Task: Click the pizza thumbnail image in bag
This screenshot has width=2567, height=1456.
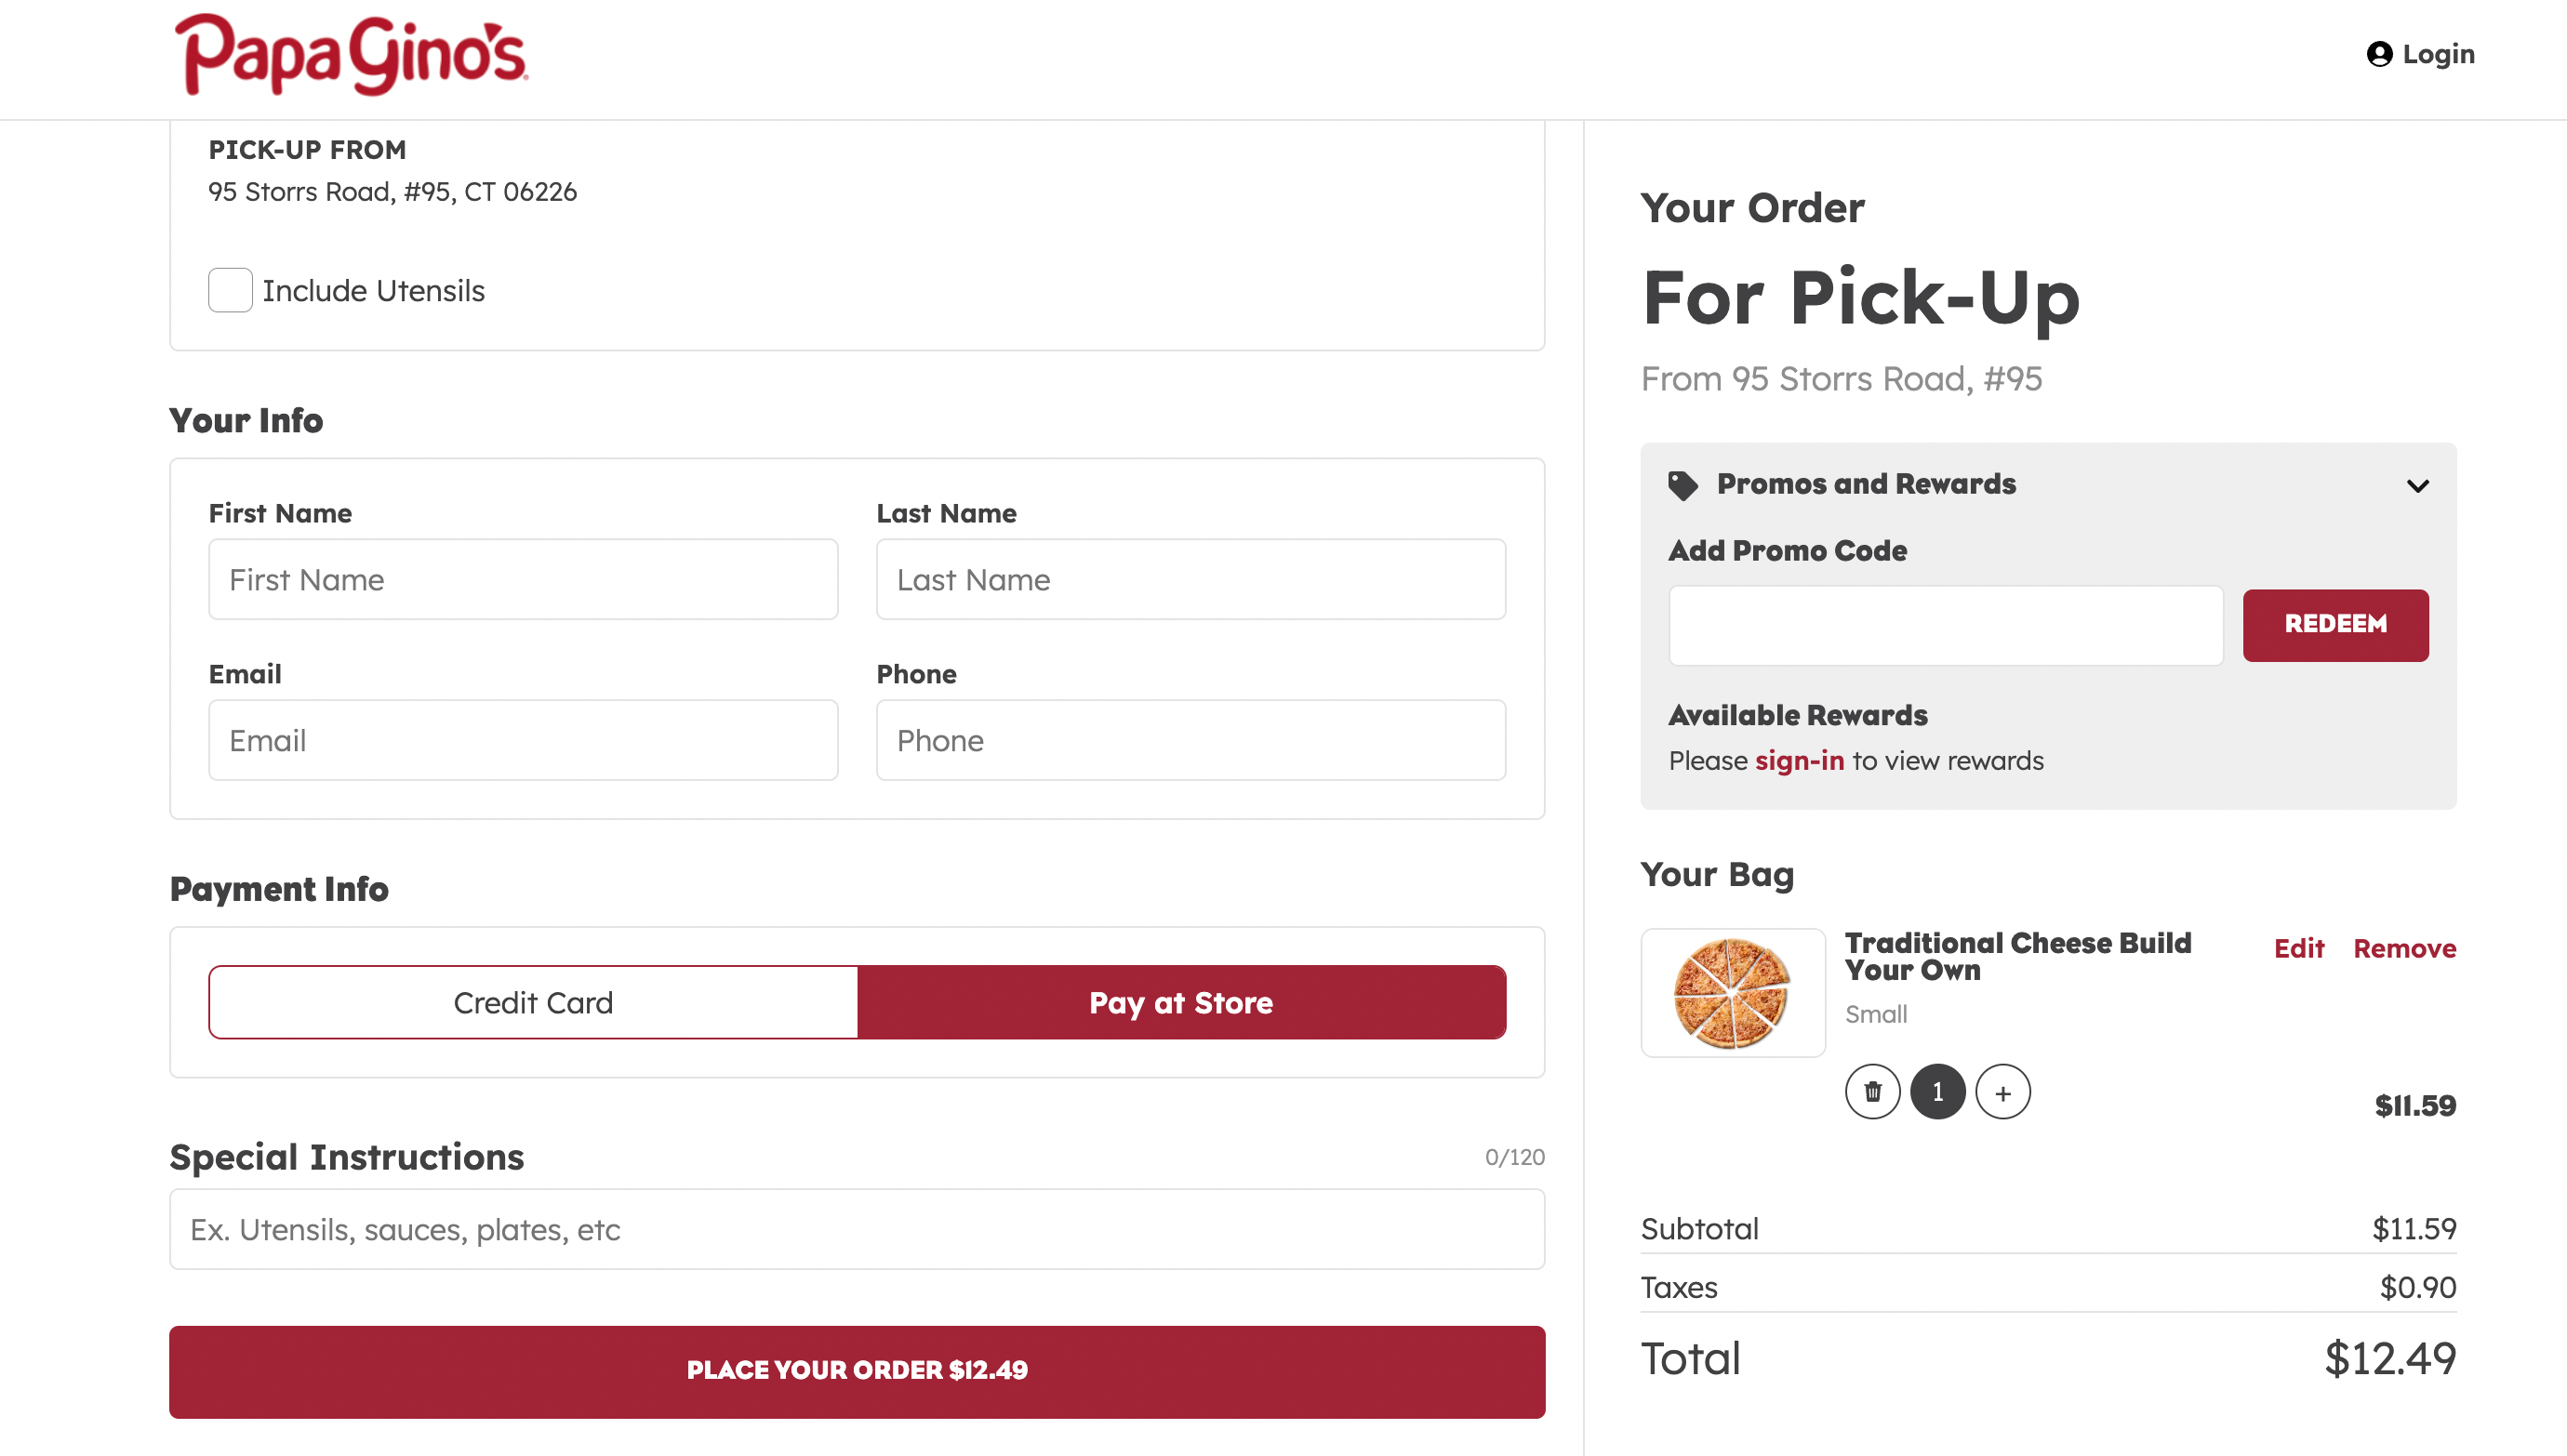Action: pyautogui.click(x=1731, y=990)
